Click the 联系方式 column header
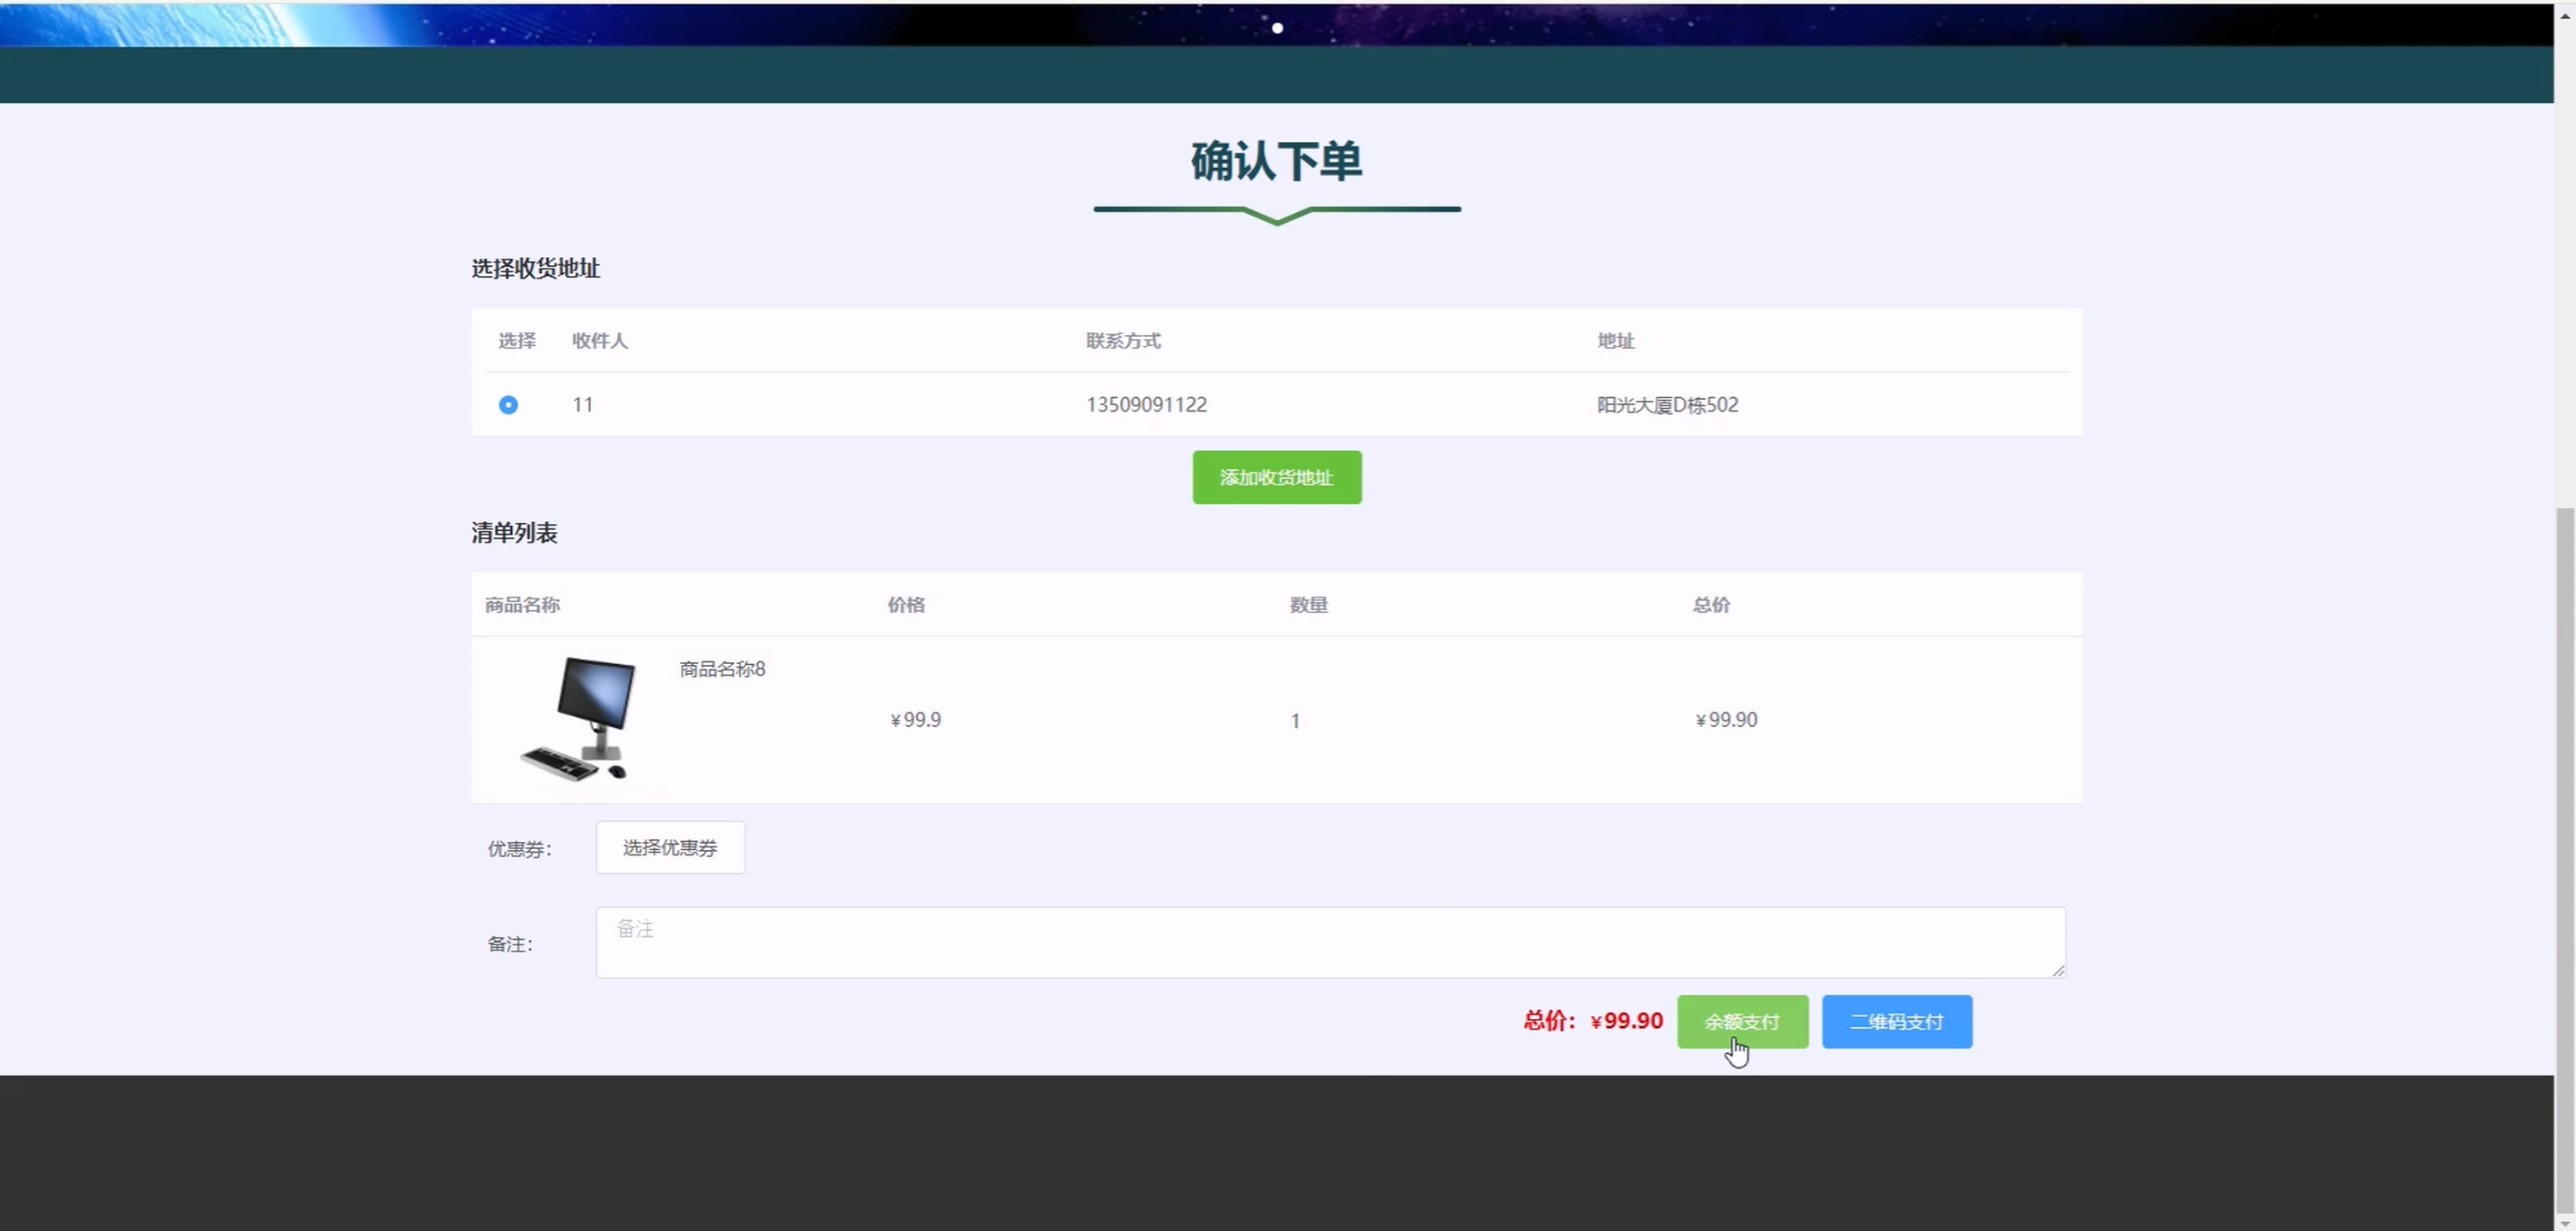 point(1123,341)
